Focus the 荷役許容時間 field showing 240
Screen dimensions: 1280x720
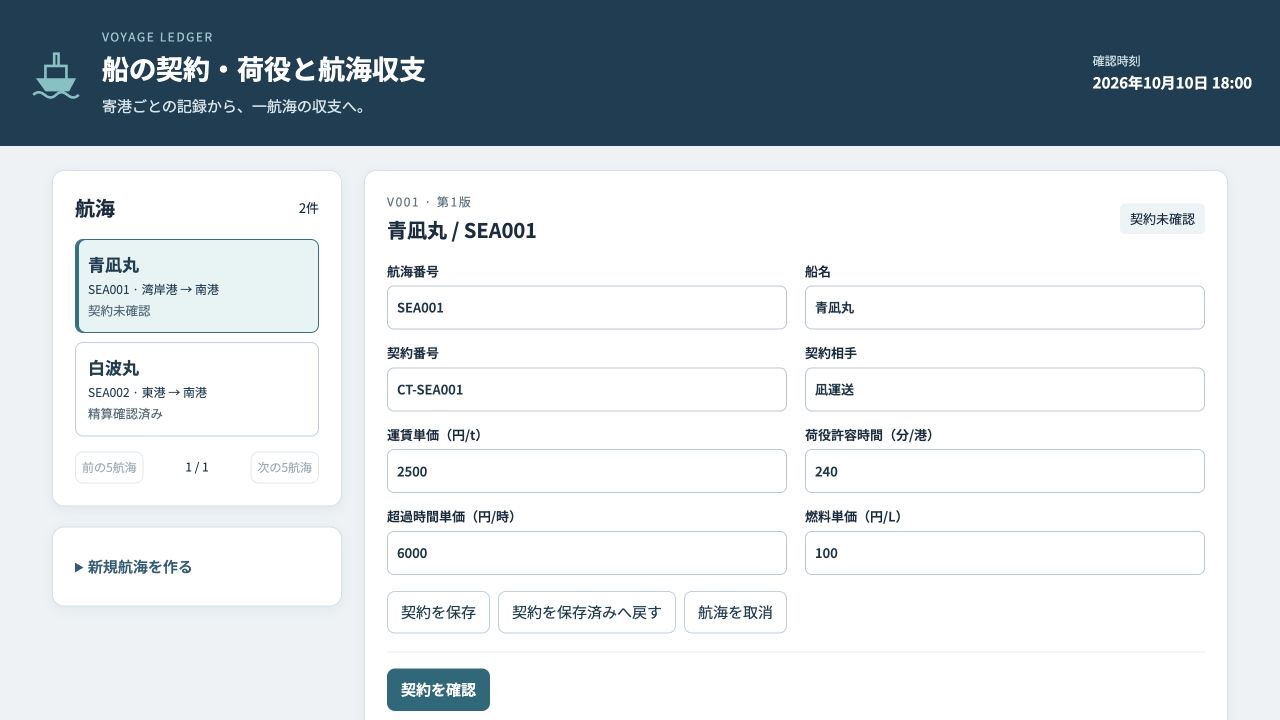point(1005,471)
